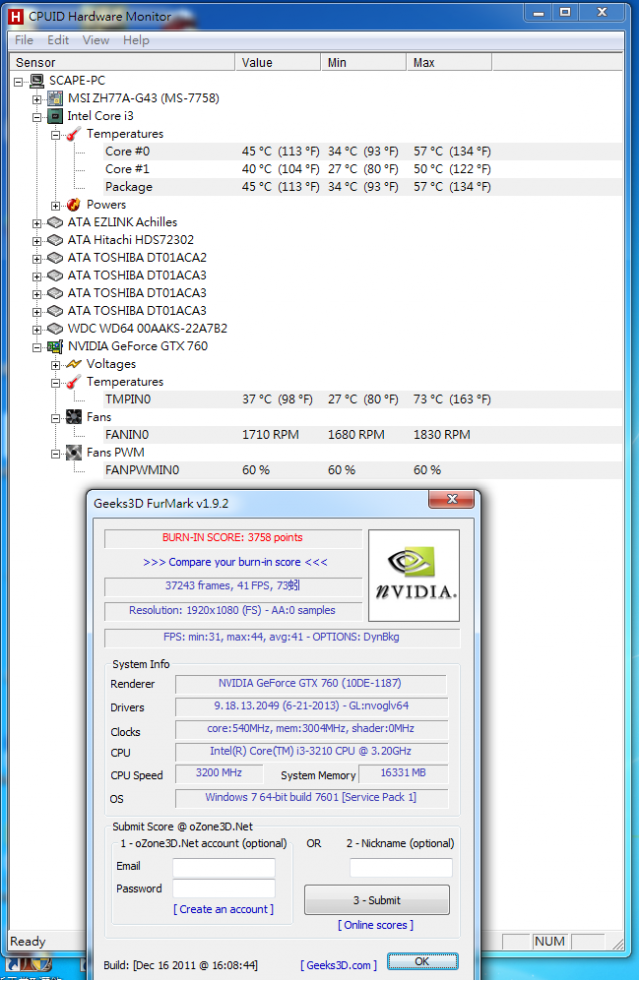Image resolution: width=640 pixels, height=981 pixels.
Task: Open the Help menu
Action: [136, 40]
